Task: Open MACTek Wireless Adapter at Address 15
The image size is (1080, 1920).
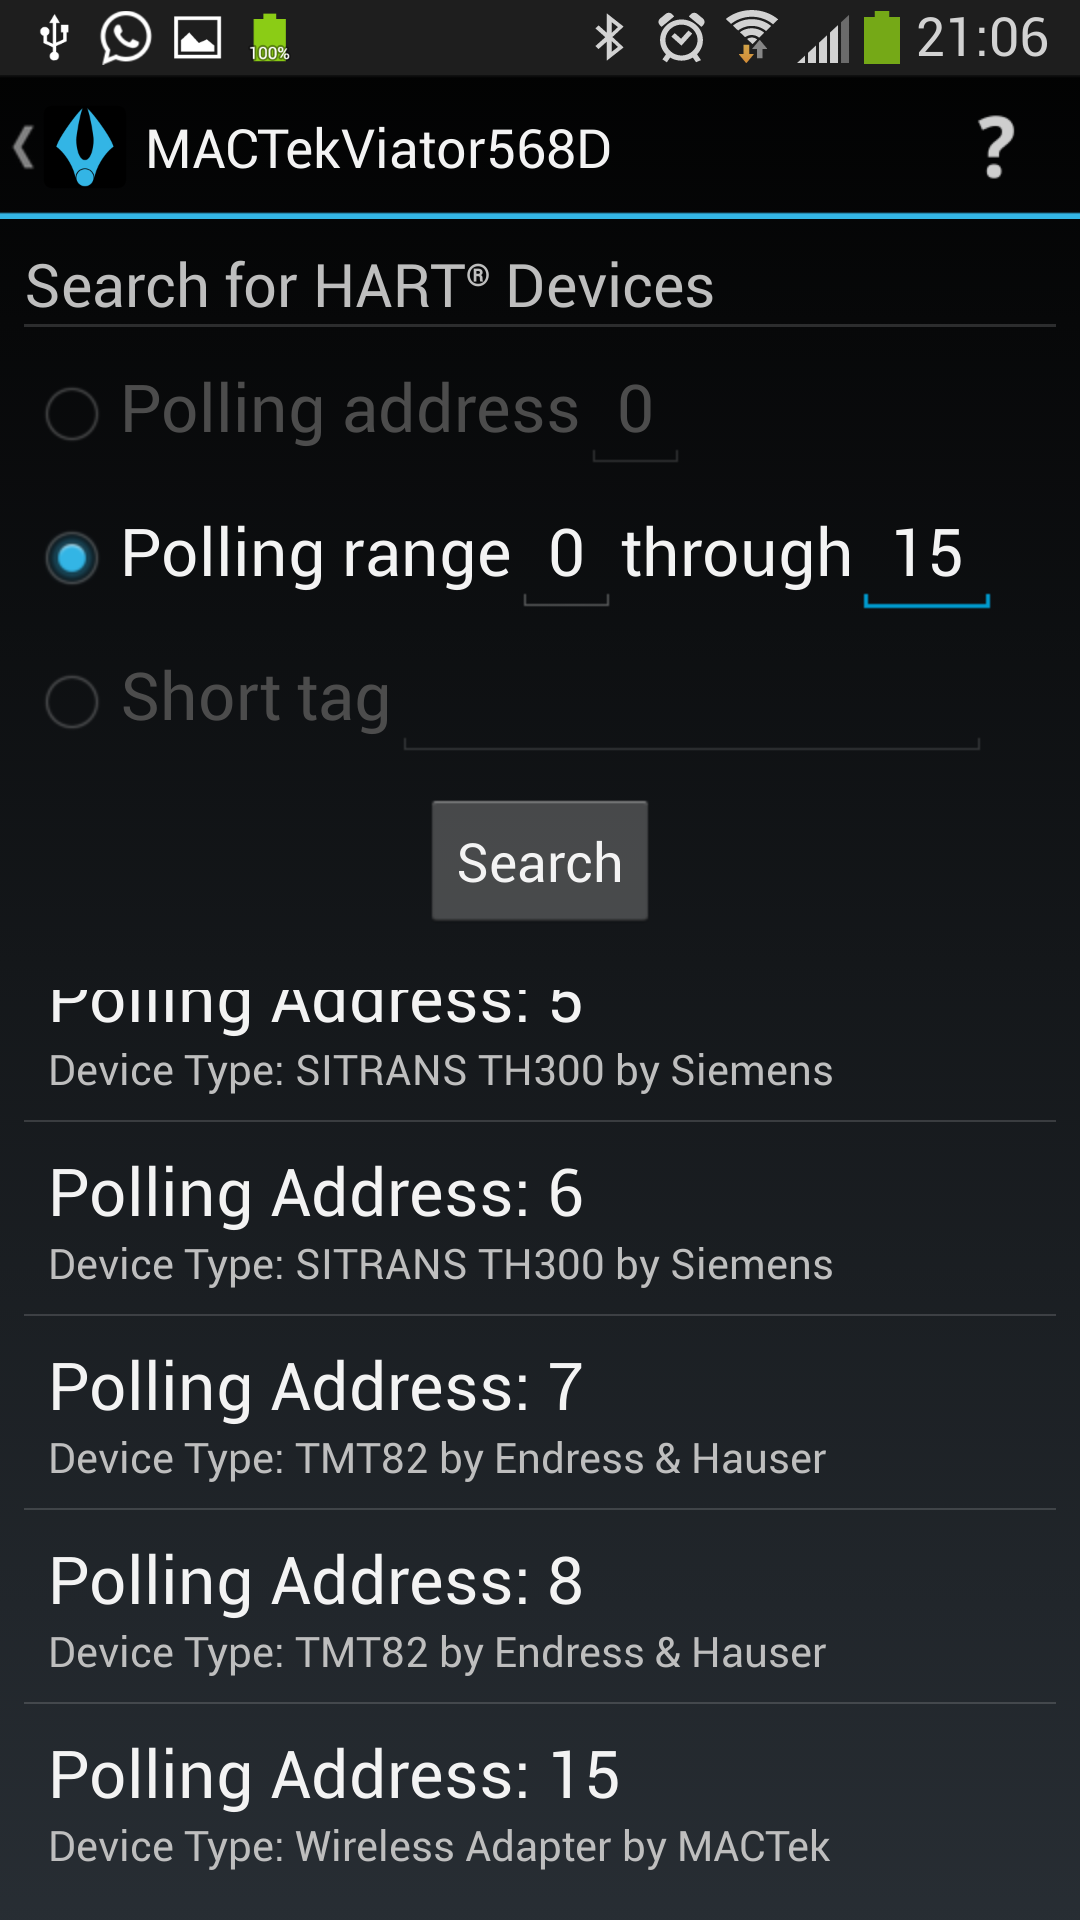Action: click(540, 1802)
